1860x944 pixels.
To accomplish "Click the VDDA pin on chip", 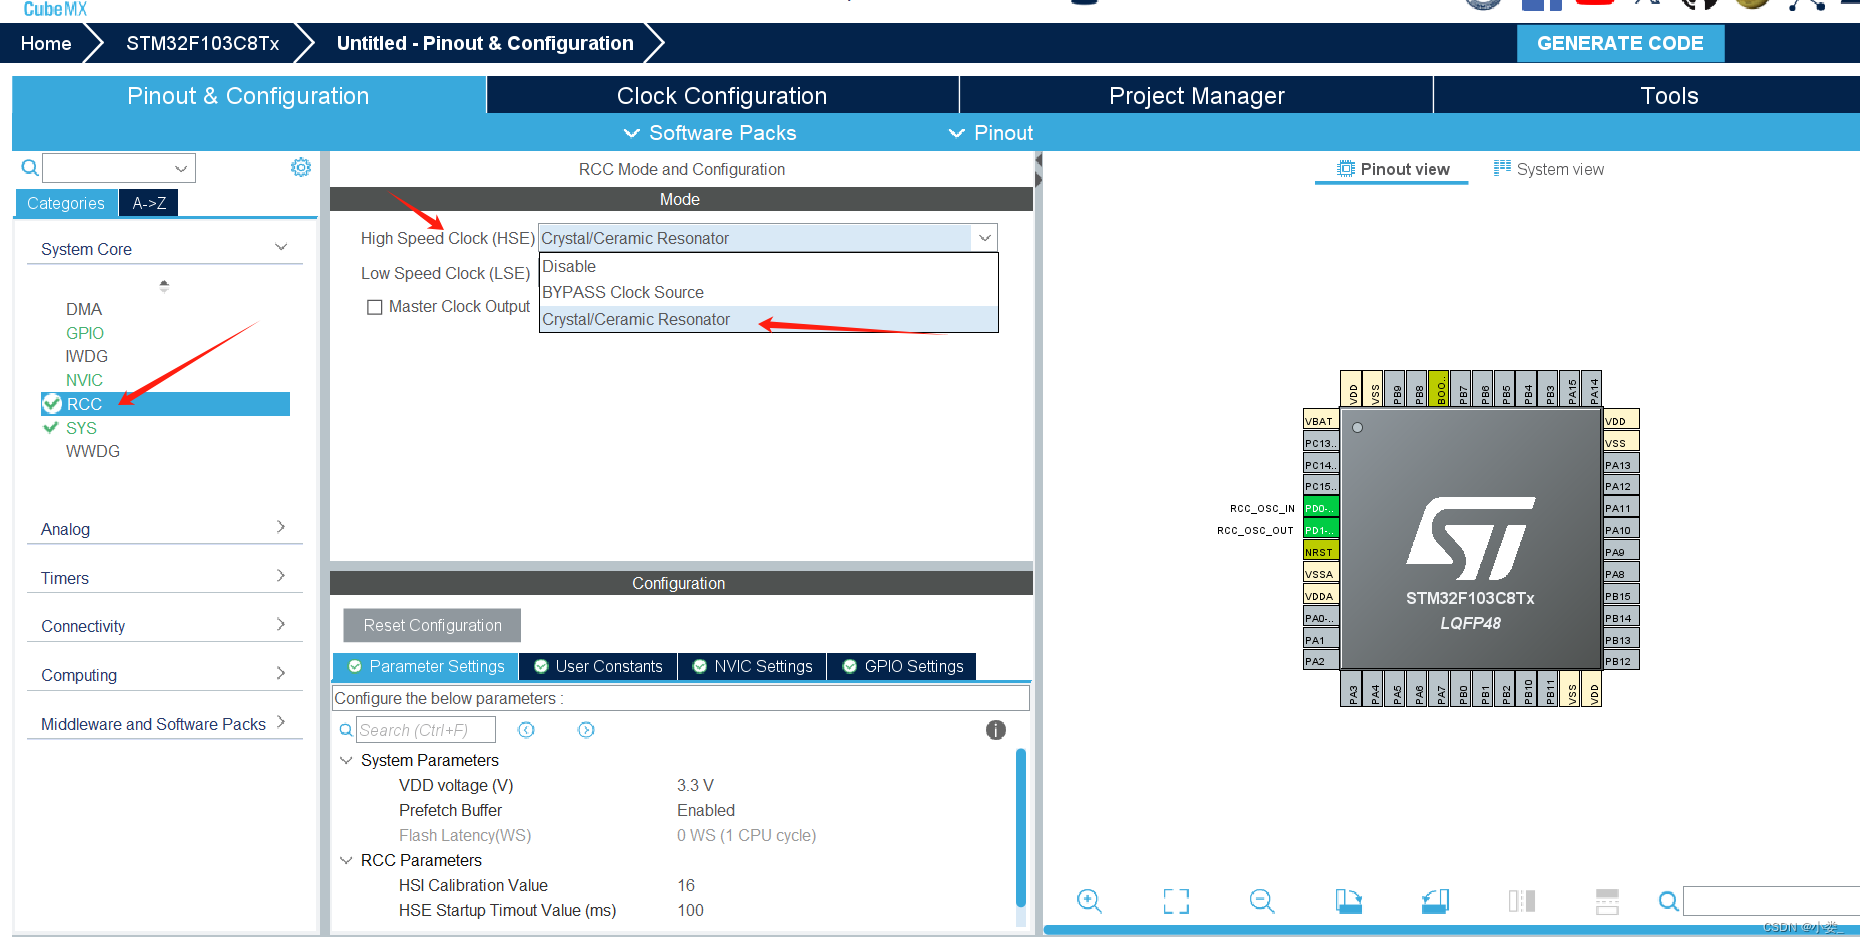I will 1320,596.
